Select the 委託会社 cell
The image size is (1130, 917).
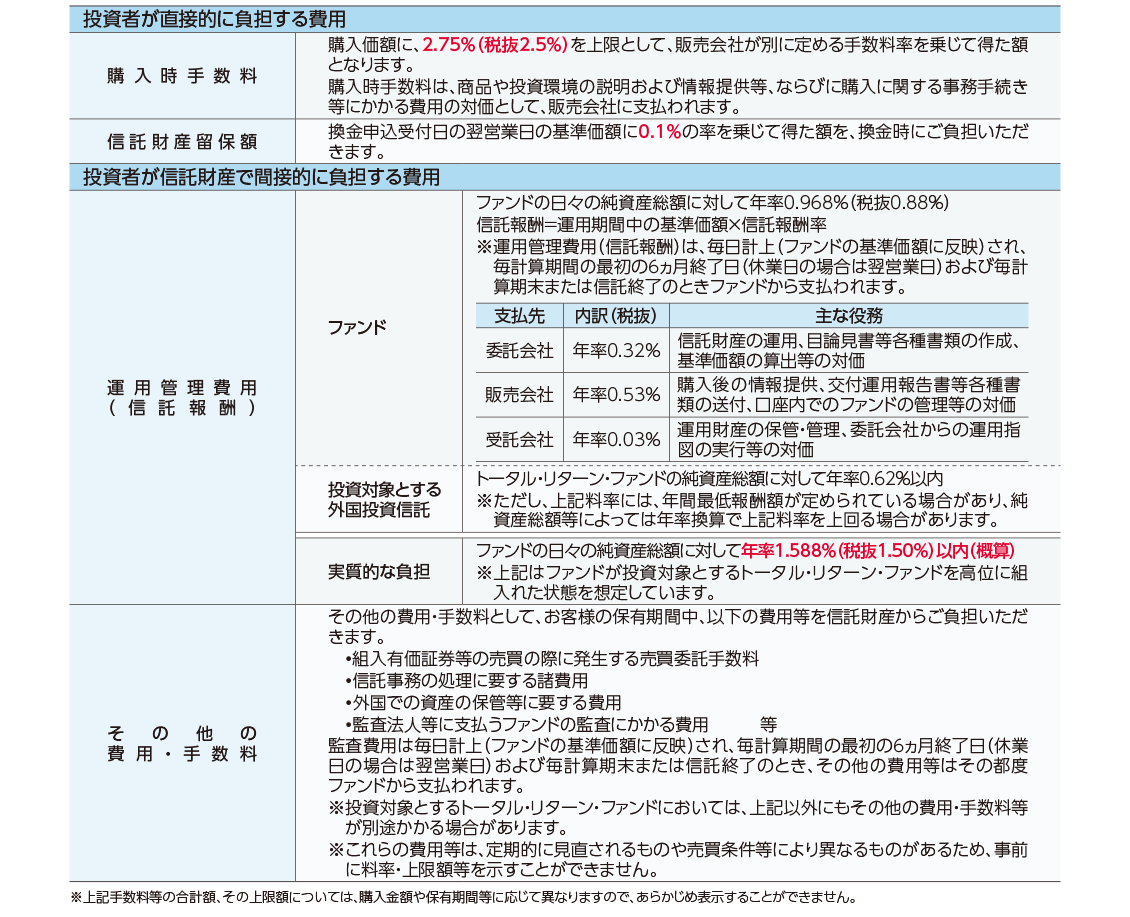point(519,351)
